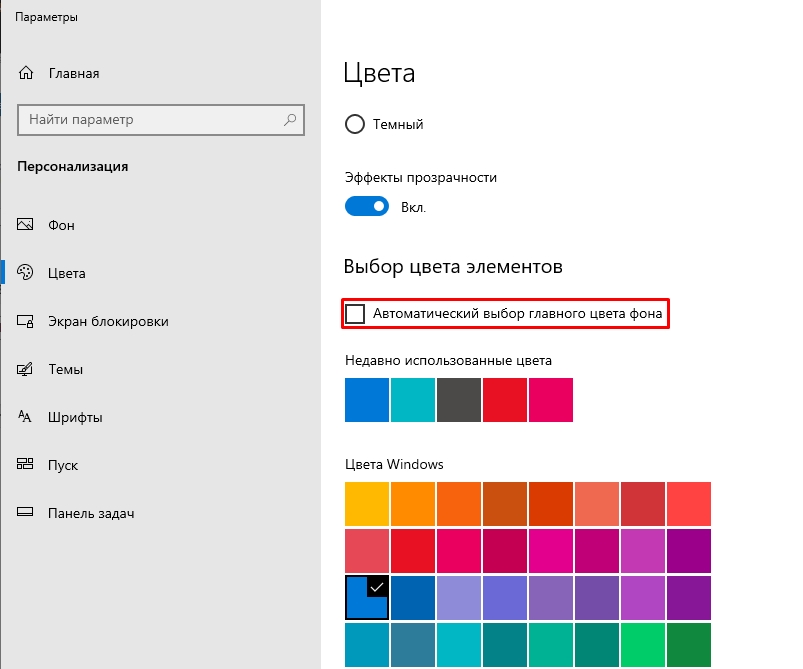This screenshot has width=803, height=669.
Task: Choose the salmon coral Windows color
Action: pos(597,504)
